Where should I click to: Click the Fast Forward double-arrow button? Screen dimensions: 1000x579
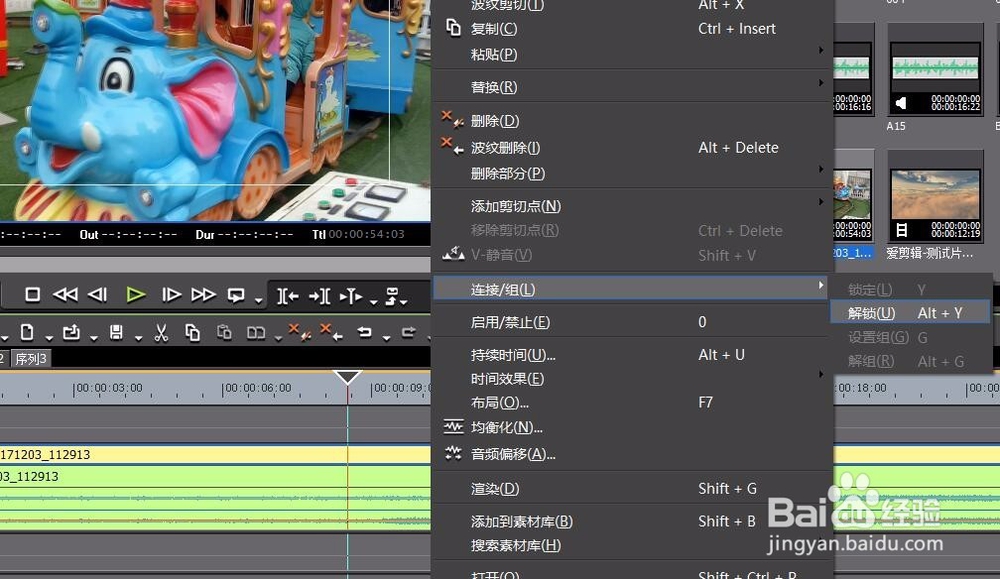point(203,295)
